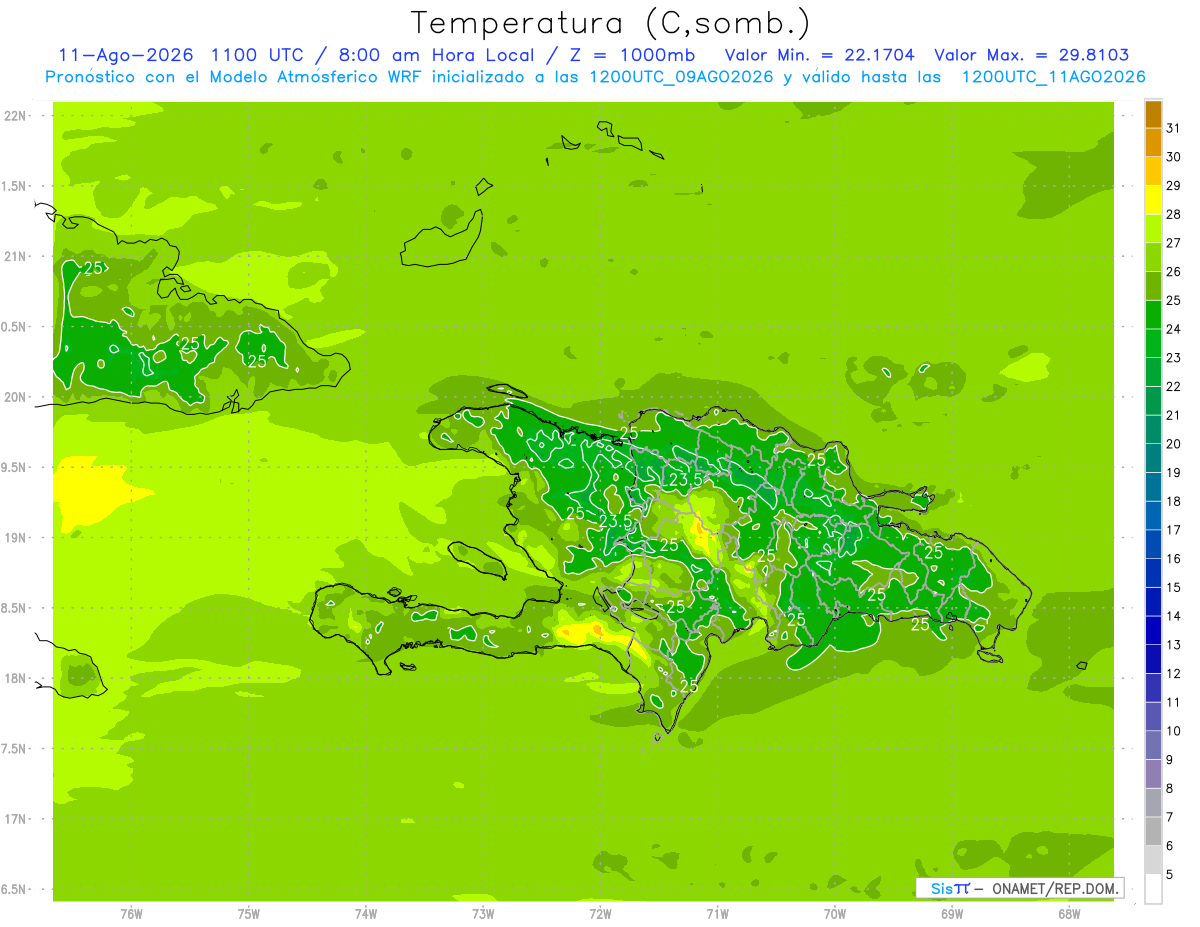Select the blue legend swatch between 15 and 16

pos(1153,573)
